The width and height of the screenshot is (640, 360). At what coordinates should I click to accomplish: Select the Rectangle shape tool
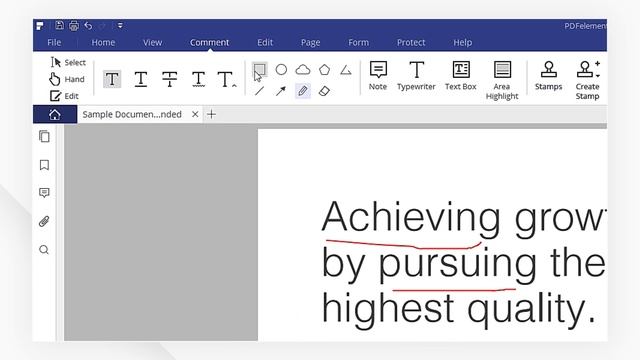[260, 70]
